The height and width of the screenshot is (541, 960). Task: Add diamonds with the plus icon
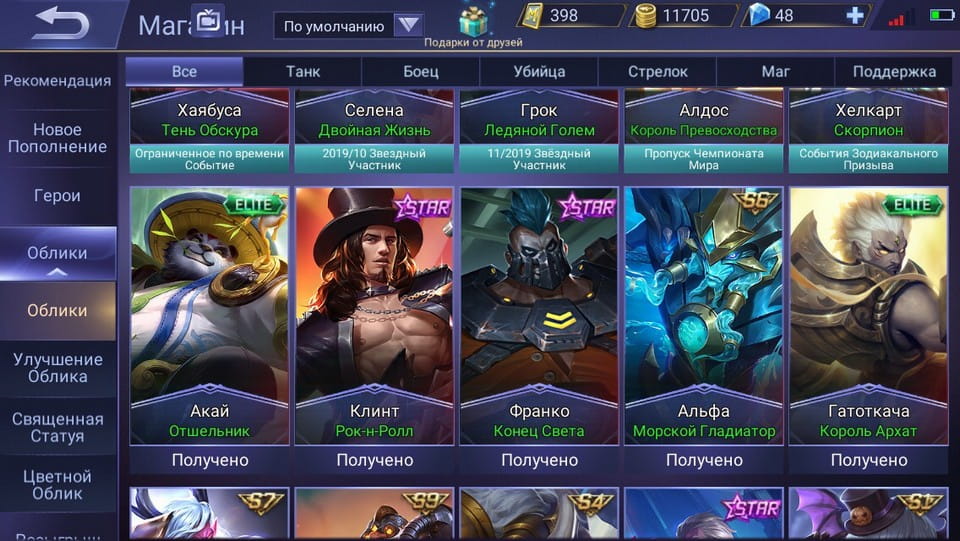pyautogui.click(x=855, y=15)
